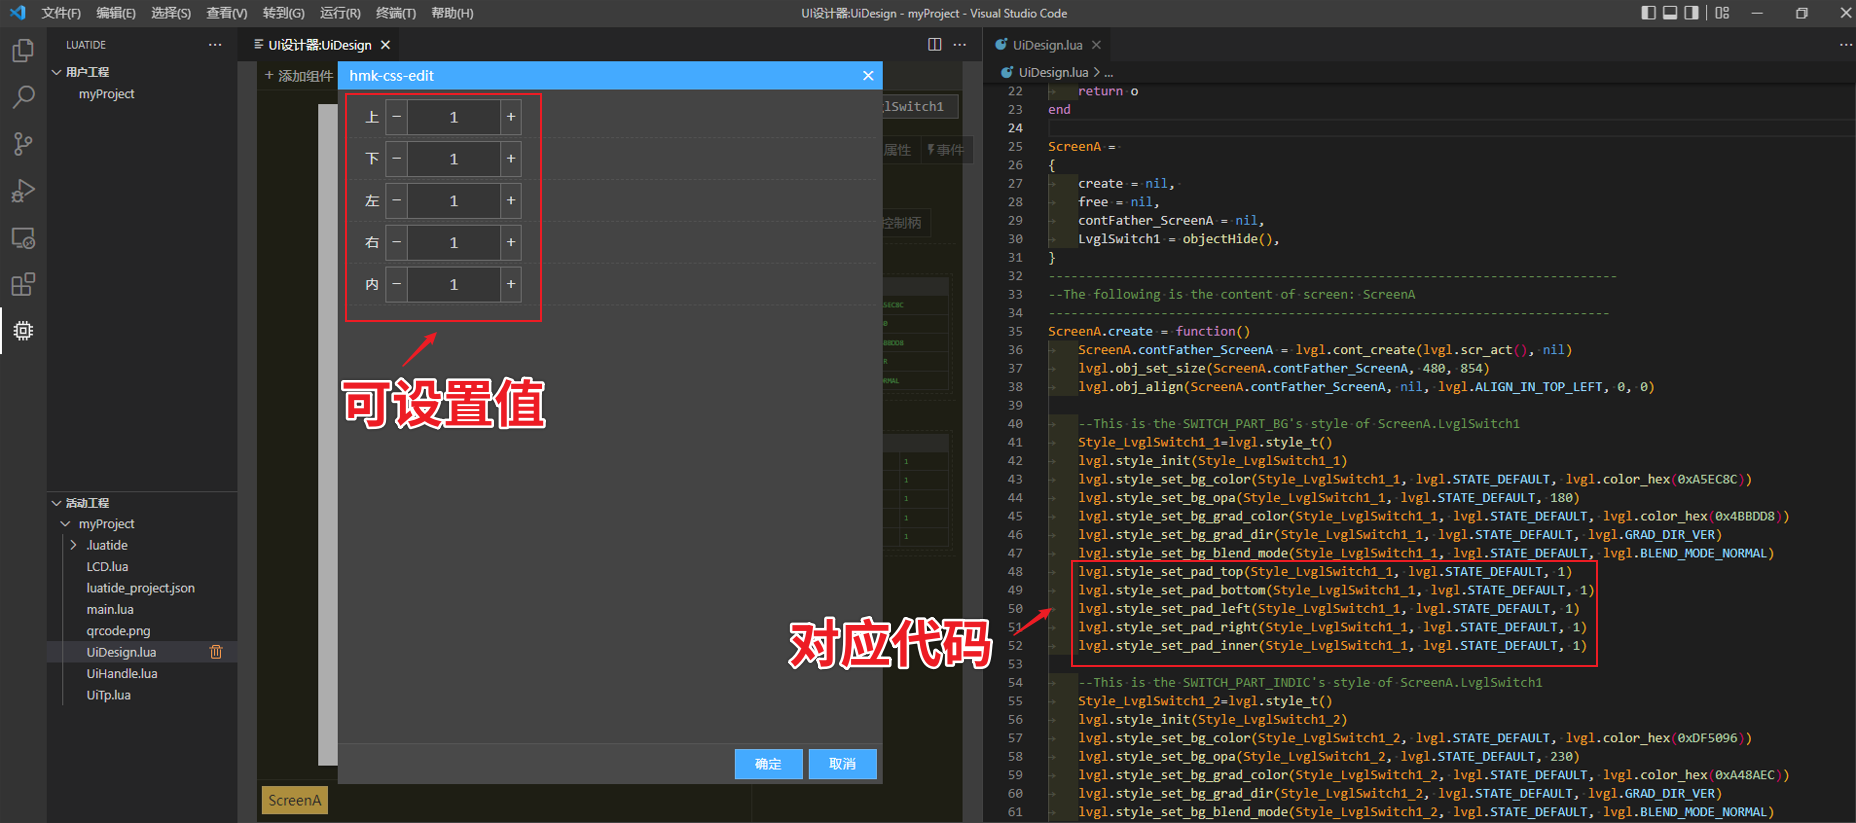Image resolution: width=1856 pixels, height=823 pixels.
Task: Toggle the primary side bar layout
Action: (x=1648, y=13)
